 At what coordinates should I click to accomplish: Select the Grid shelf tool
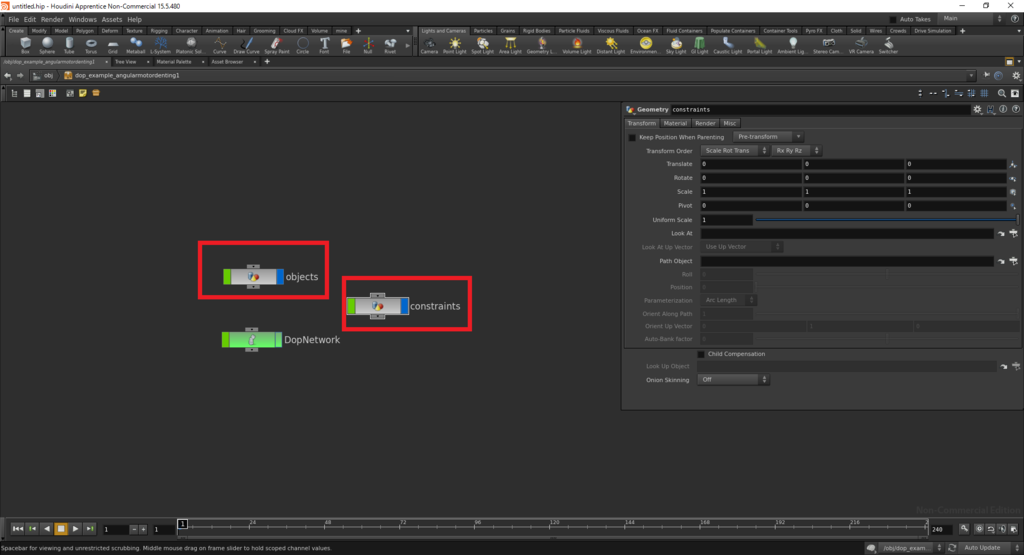point(113,45)
